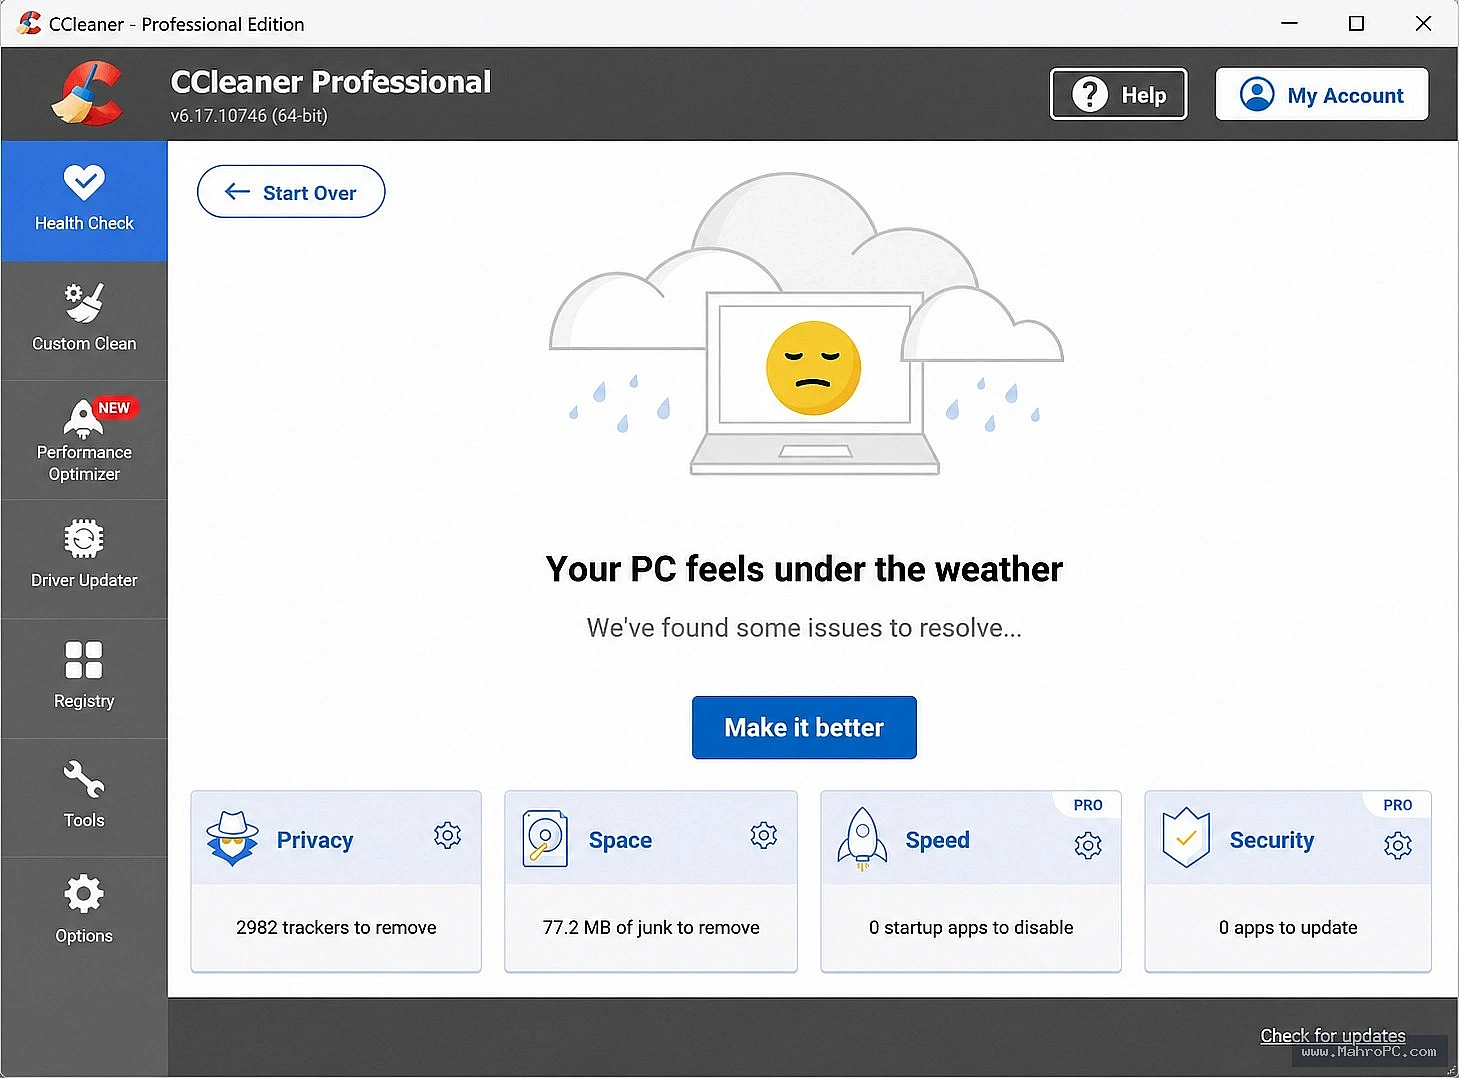Viewport: 1459px width, 1078px height.
Task: Click '0 apps to update' text
Action: pyautogui.click(x=1288, y=927)
